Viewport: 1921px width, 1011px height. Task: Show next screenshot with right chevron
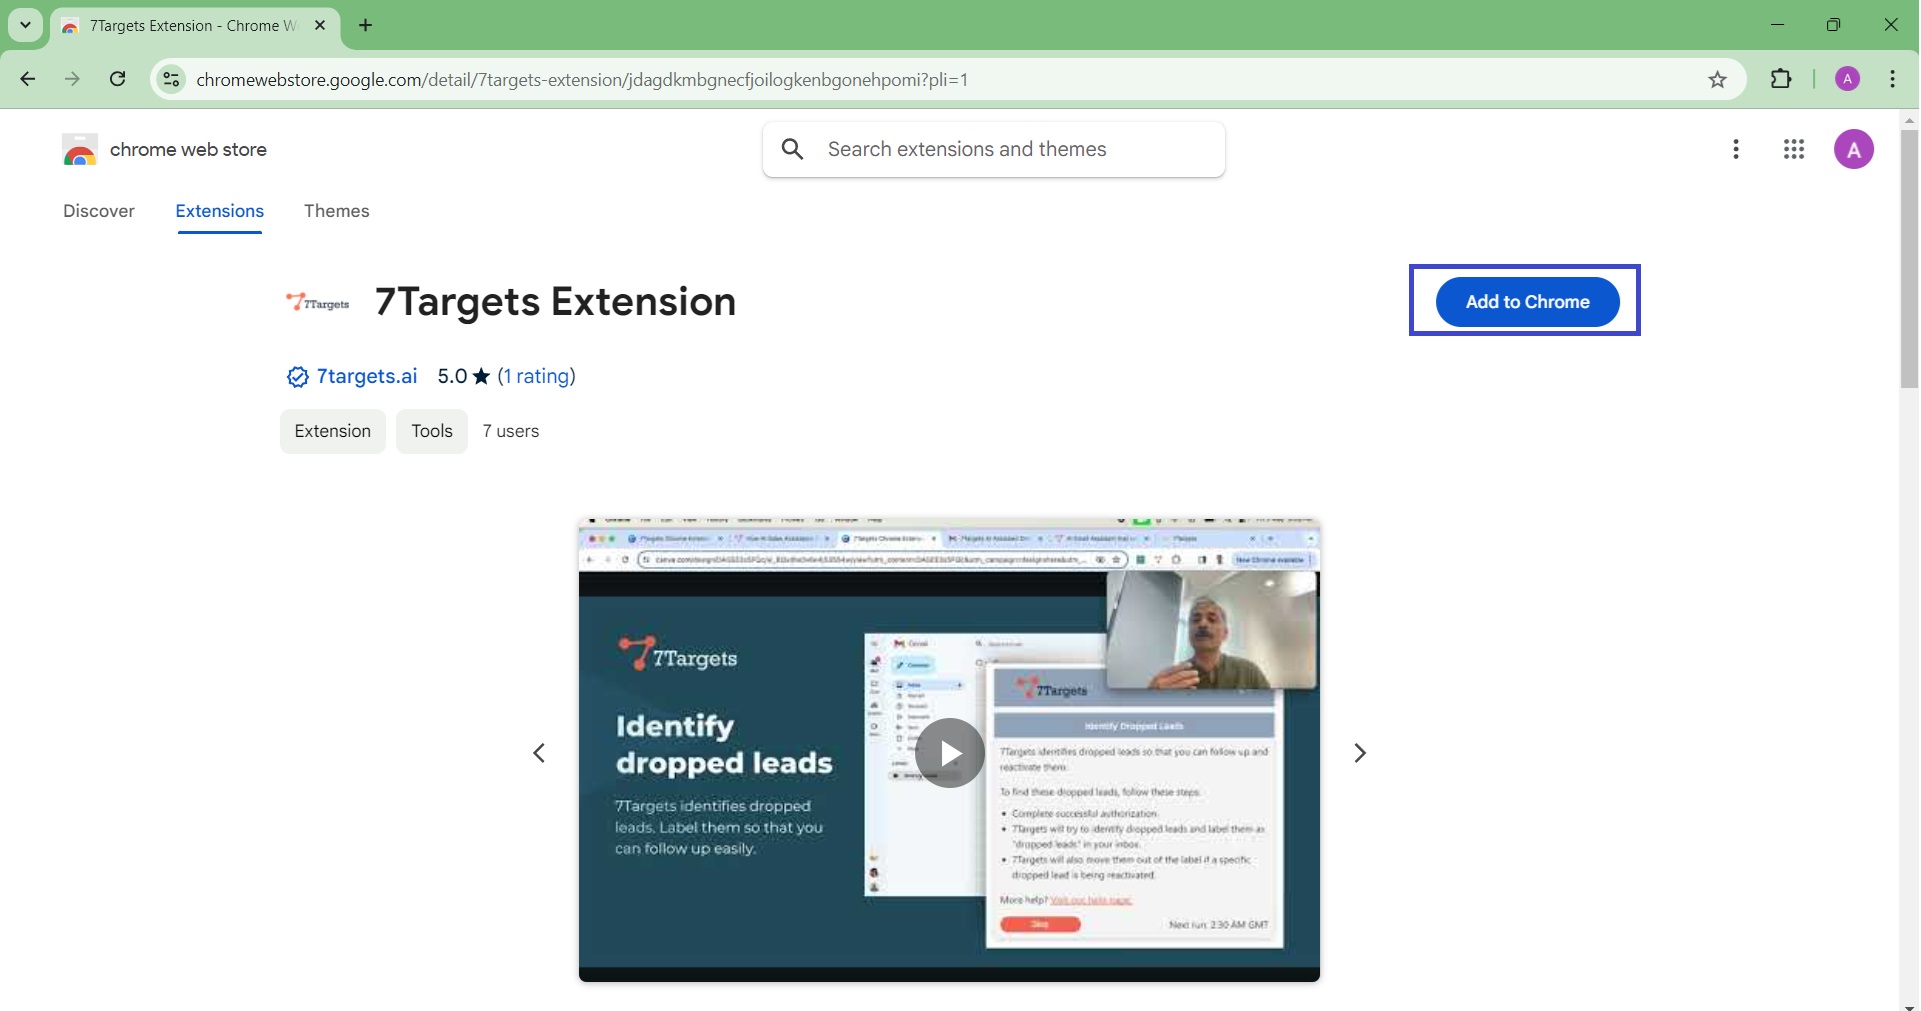(x=1360, y=753)
